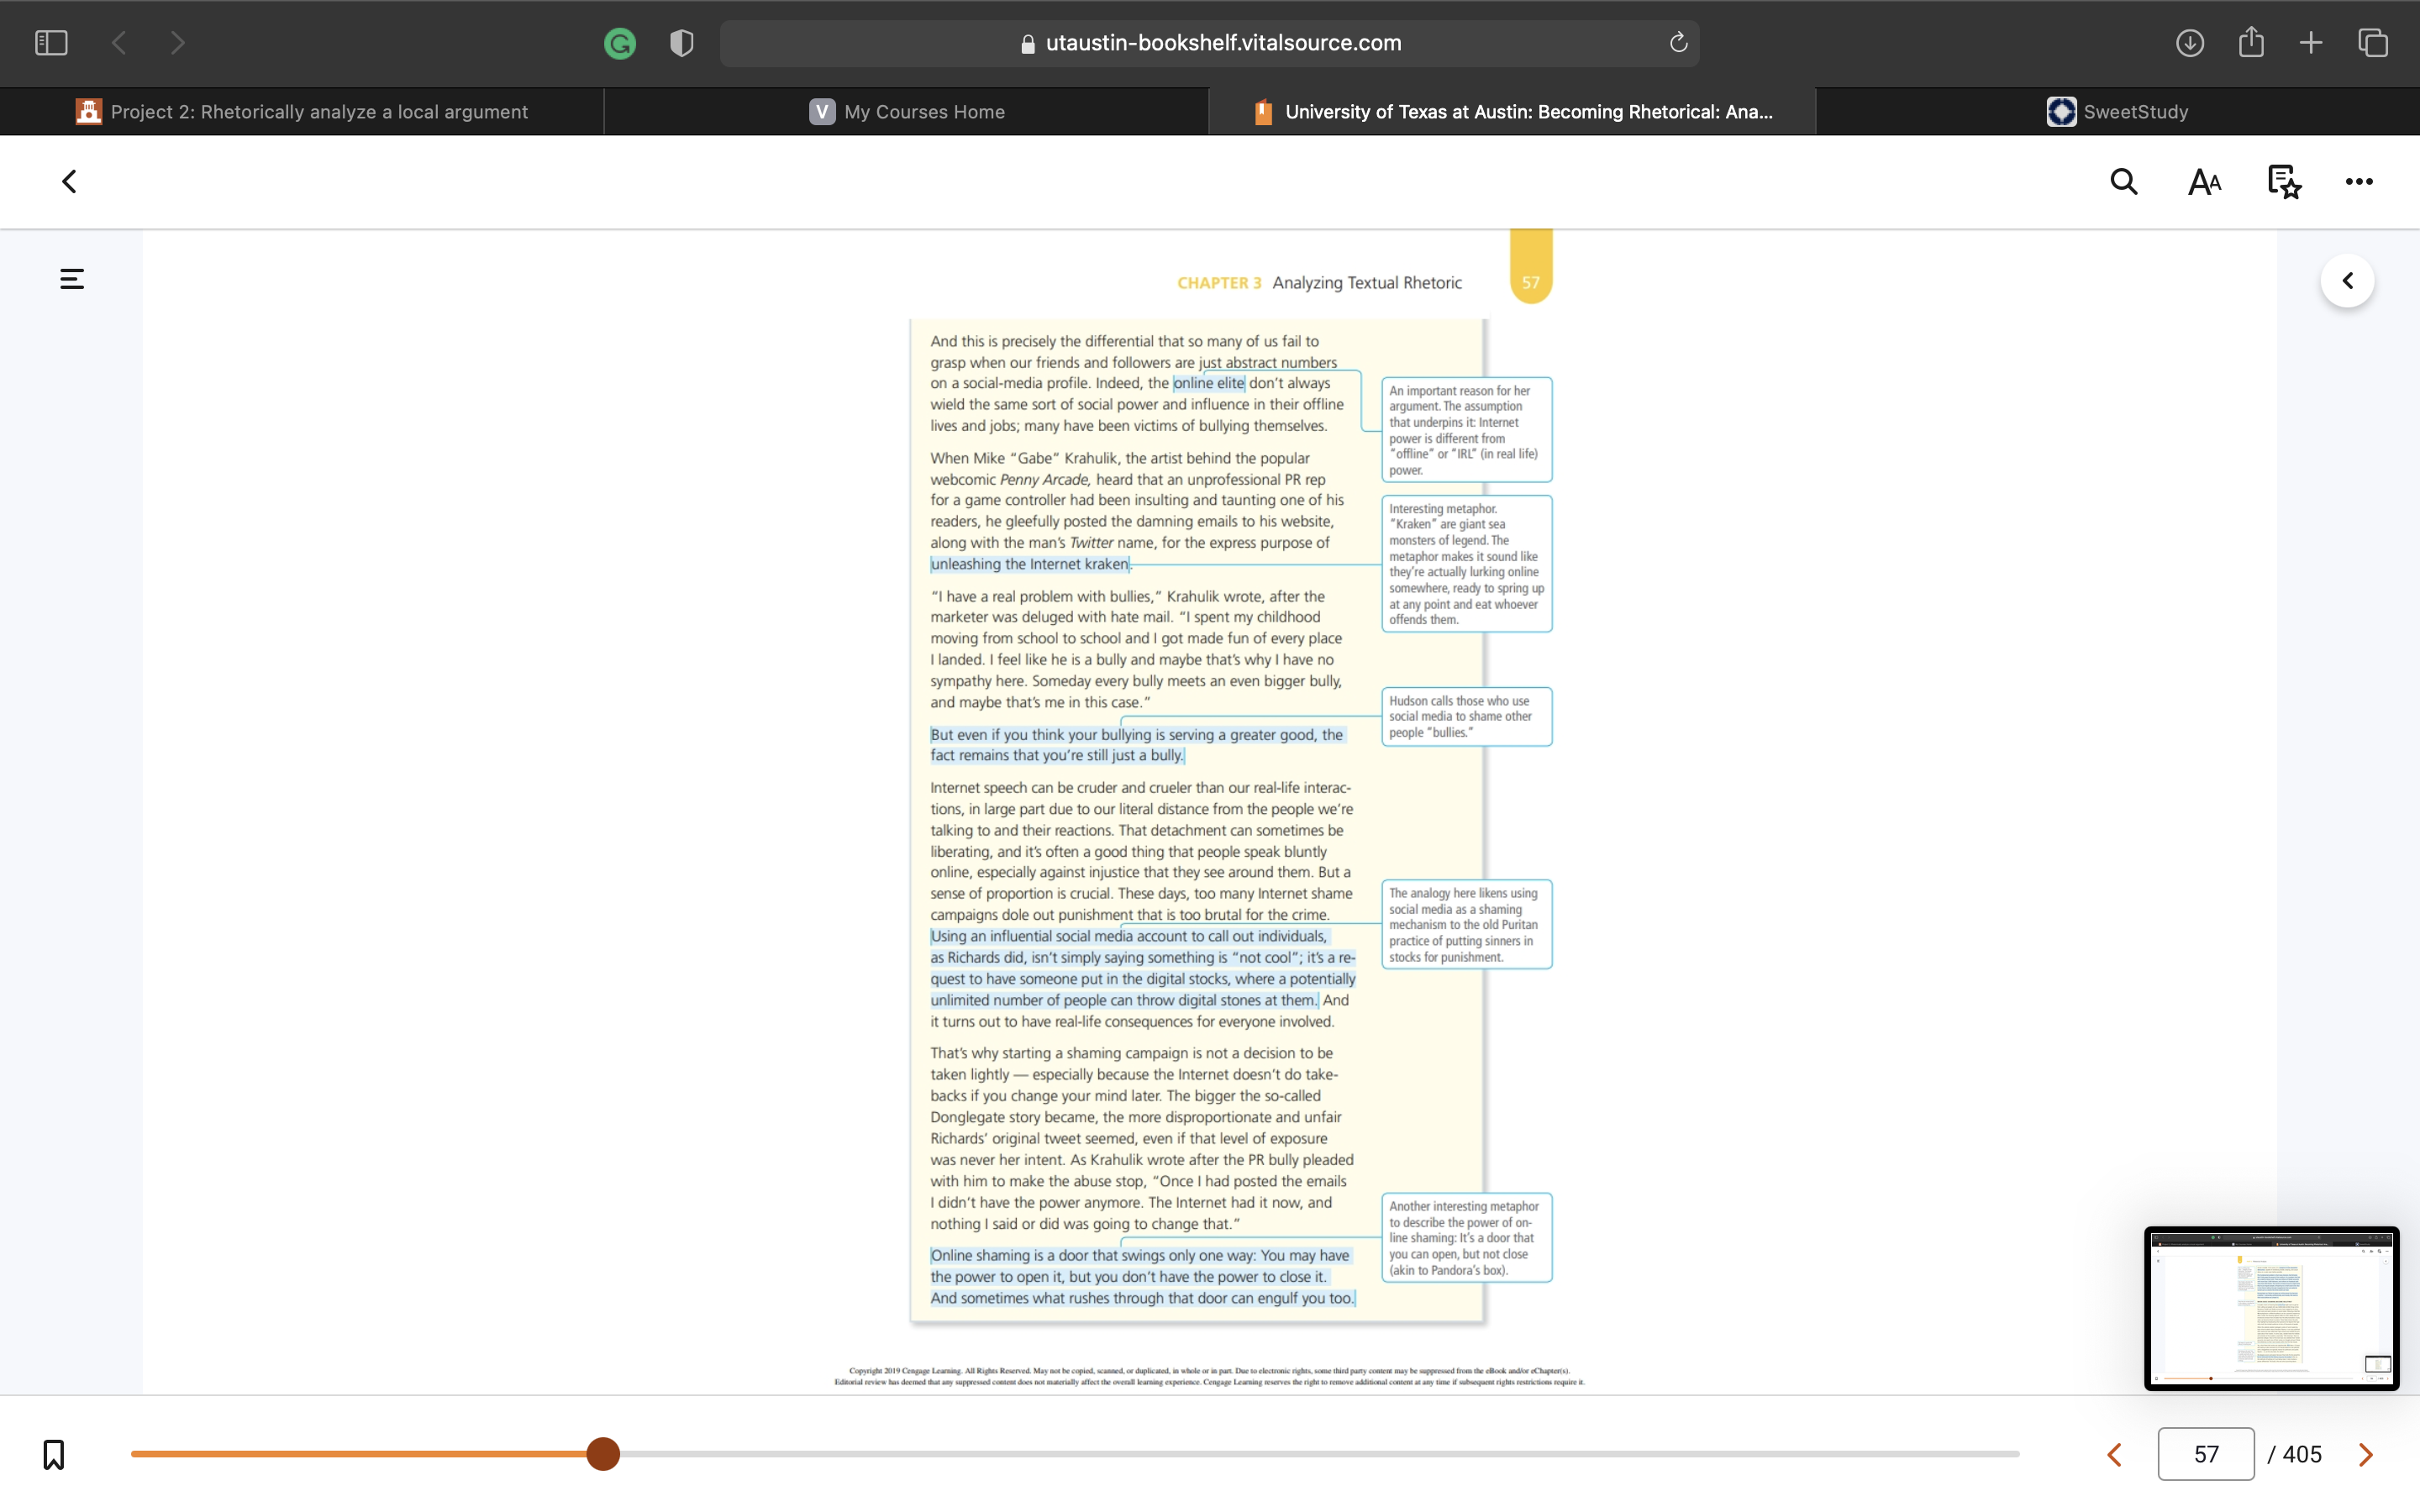Image resolution: width=2420 pixels, height=1512 pixels.
Task: Click the annotation "Hudson calls those who use social media"
Action: pyautogui.click(x=1466, y=717)
